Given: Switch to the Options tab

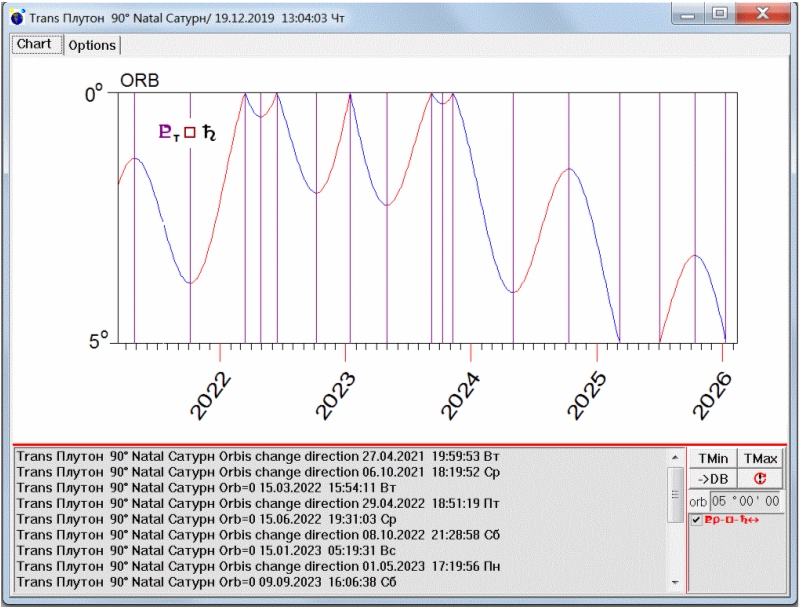Looking at the screenshot, I should [92, 46].
